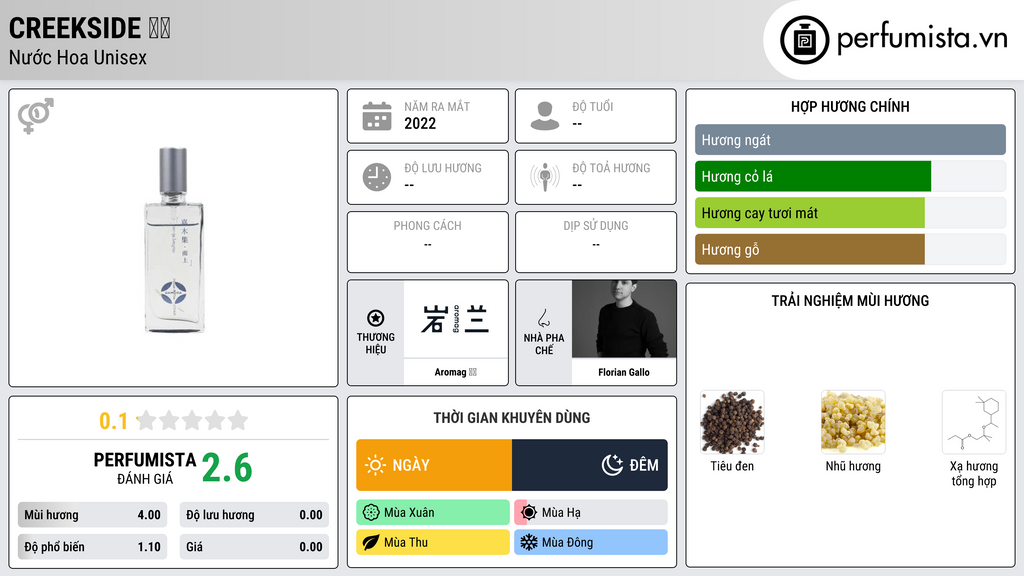Click the Thời gian khuyên dùng heading

click(511, 418)
